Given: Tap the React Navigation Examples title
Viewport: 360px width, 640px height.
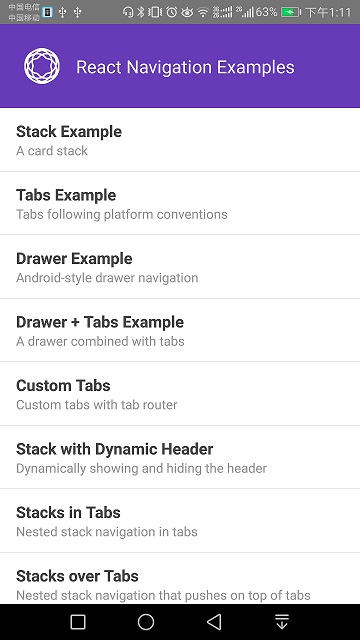Looking at the screenshot, I should [x=185, y=67].
